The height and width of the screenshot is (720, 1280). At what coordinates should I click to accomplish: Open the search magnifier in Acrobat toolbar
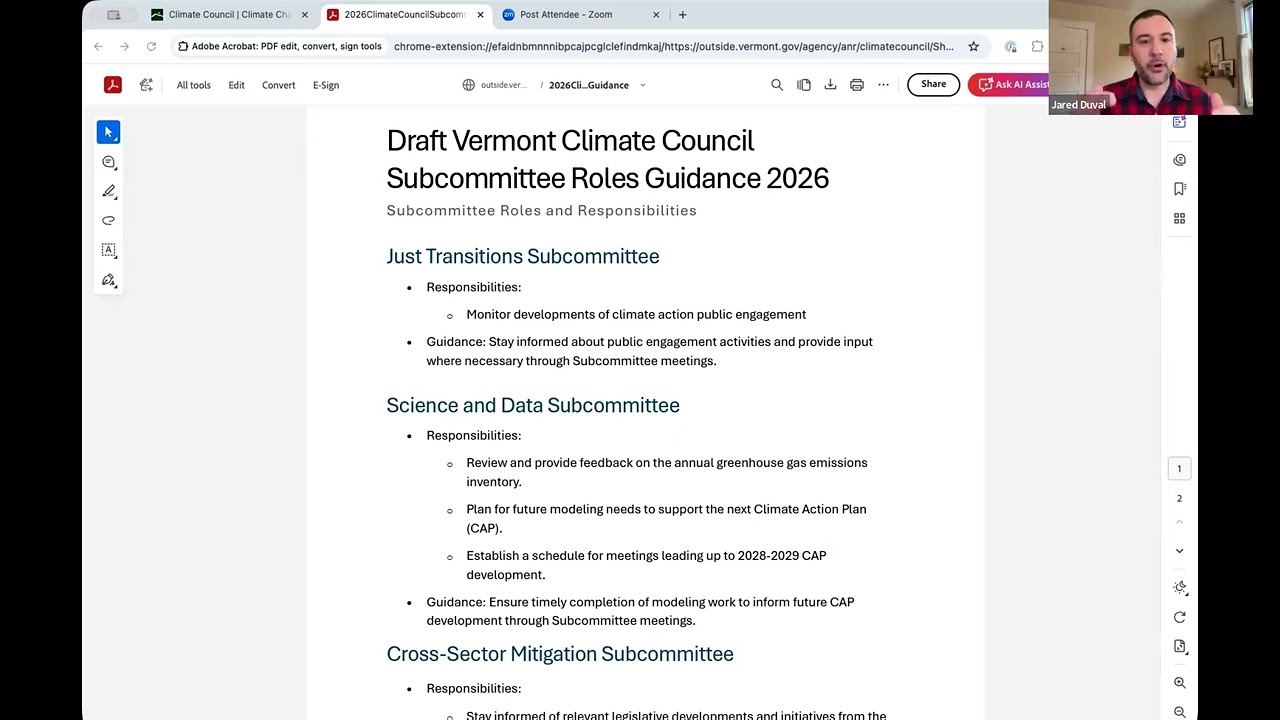point(777,85)
